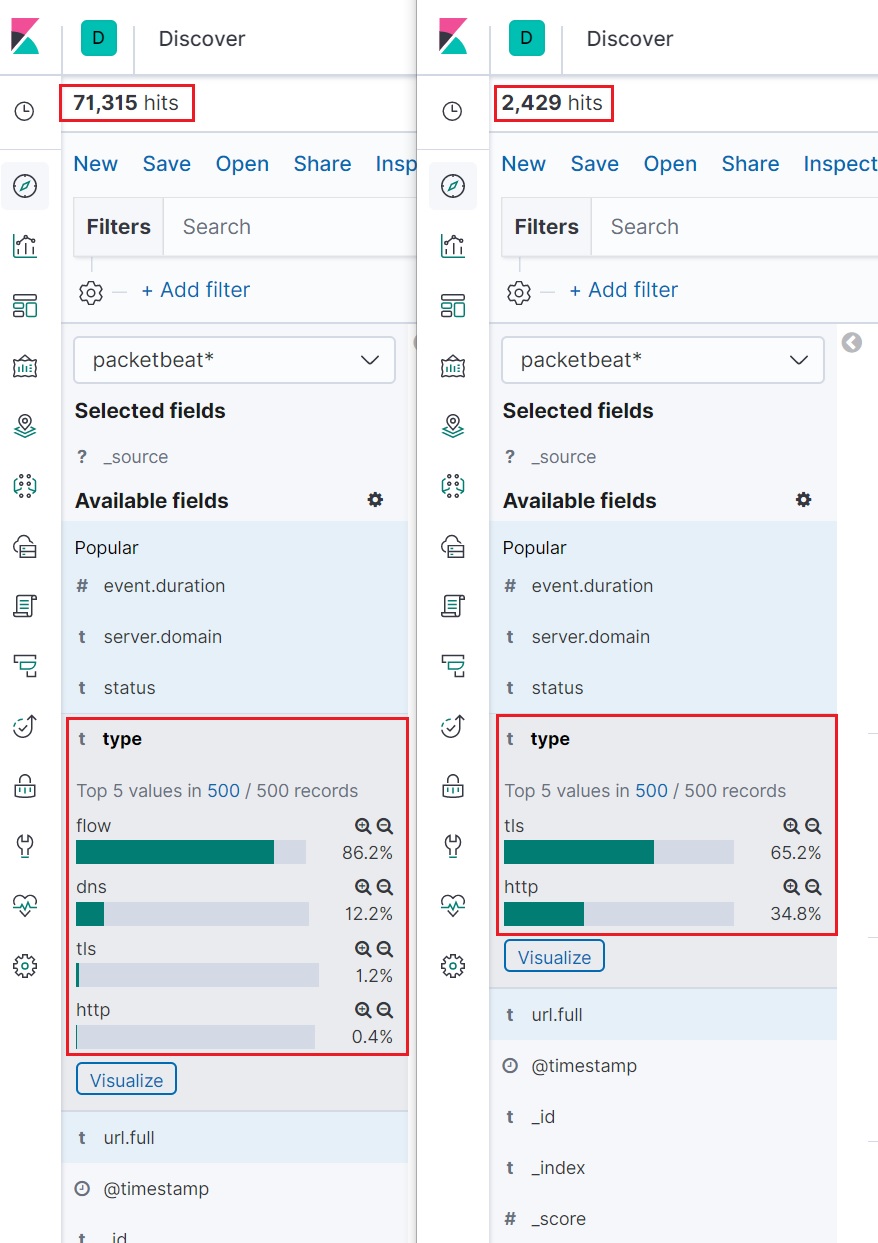Expand packetbeat* index pattern dropdown on left
The width and height of the screenshot is (878, 1243).
point(235,360)
